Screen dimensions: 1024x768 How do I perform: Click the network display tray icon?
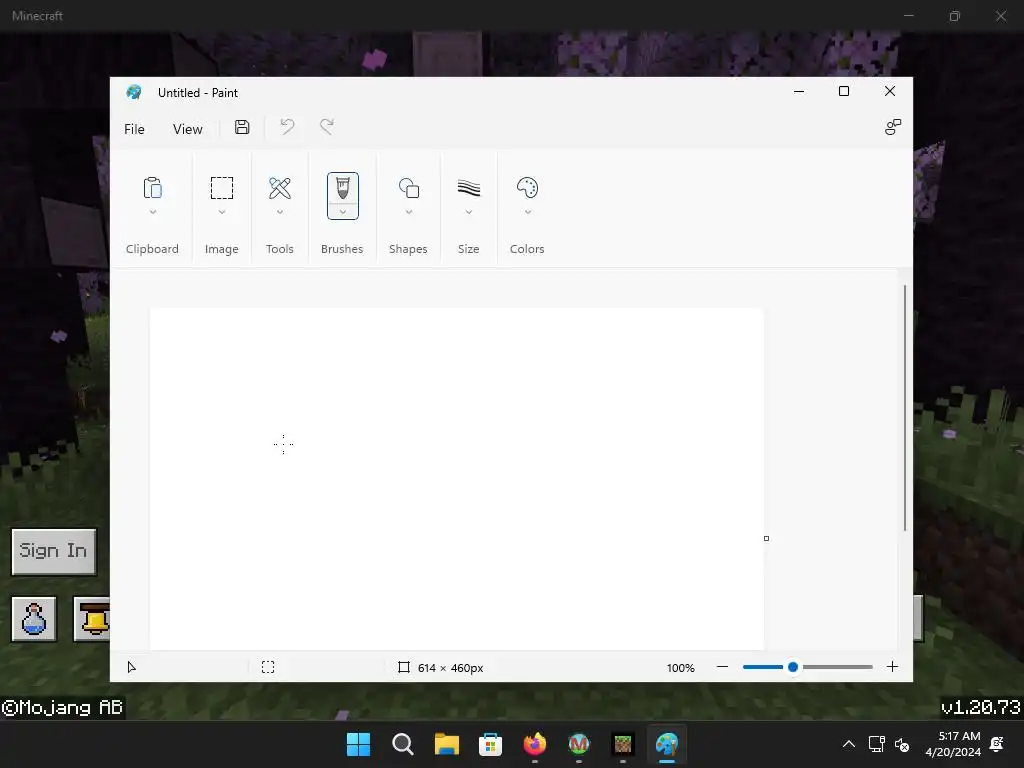[876, 744]
